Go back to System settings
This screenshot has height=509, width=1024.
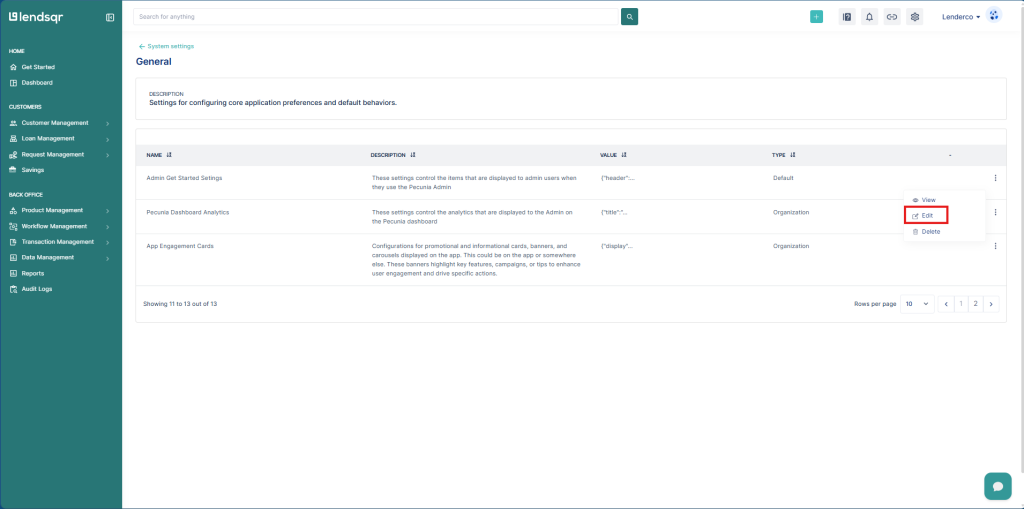pos(166,46)
